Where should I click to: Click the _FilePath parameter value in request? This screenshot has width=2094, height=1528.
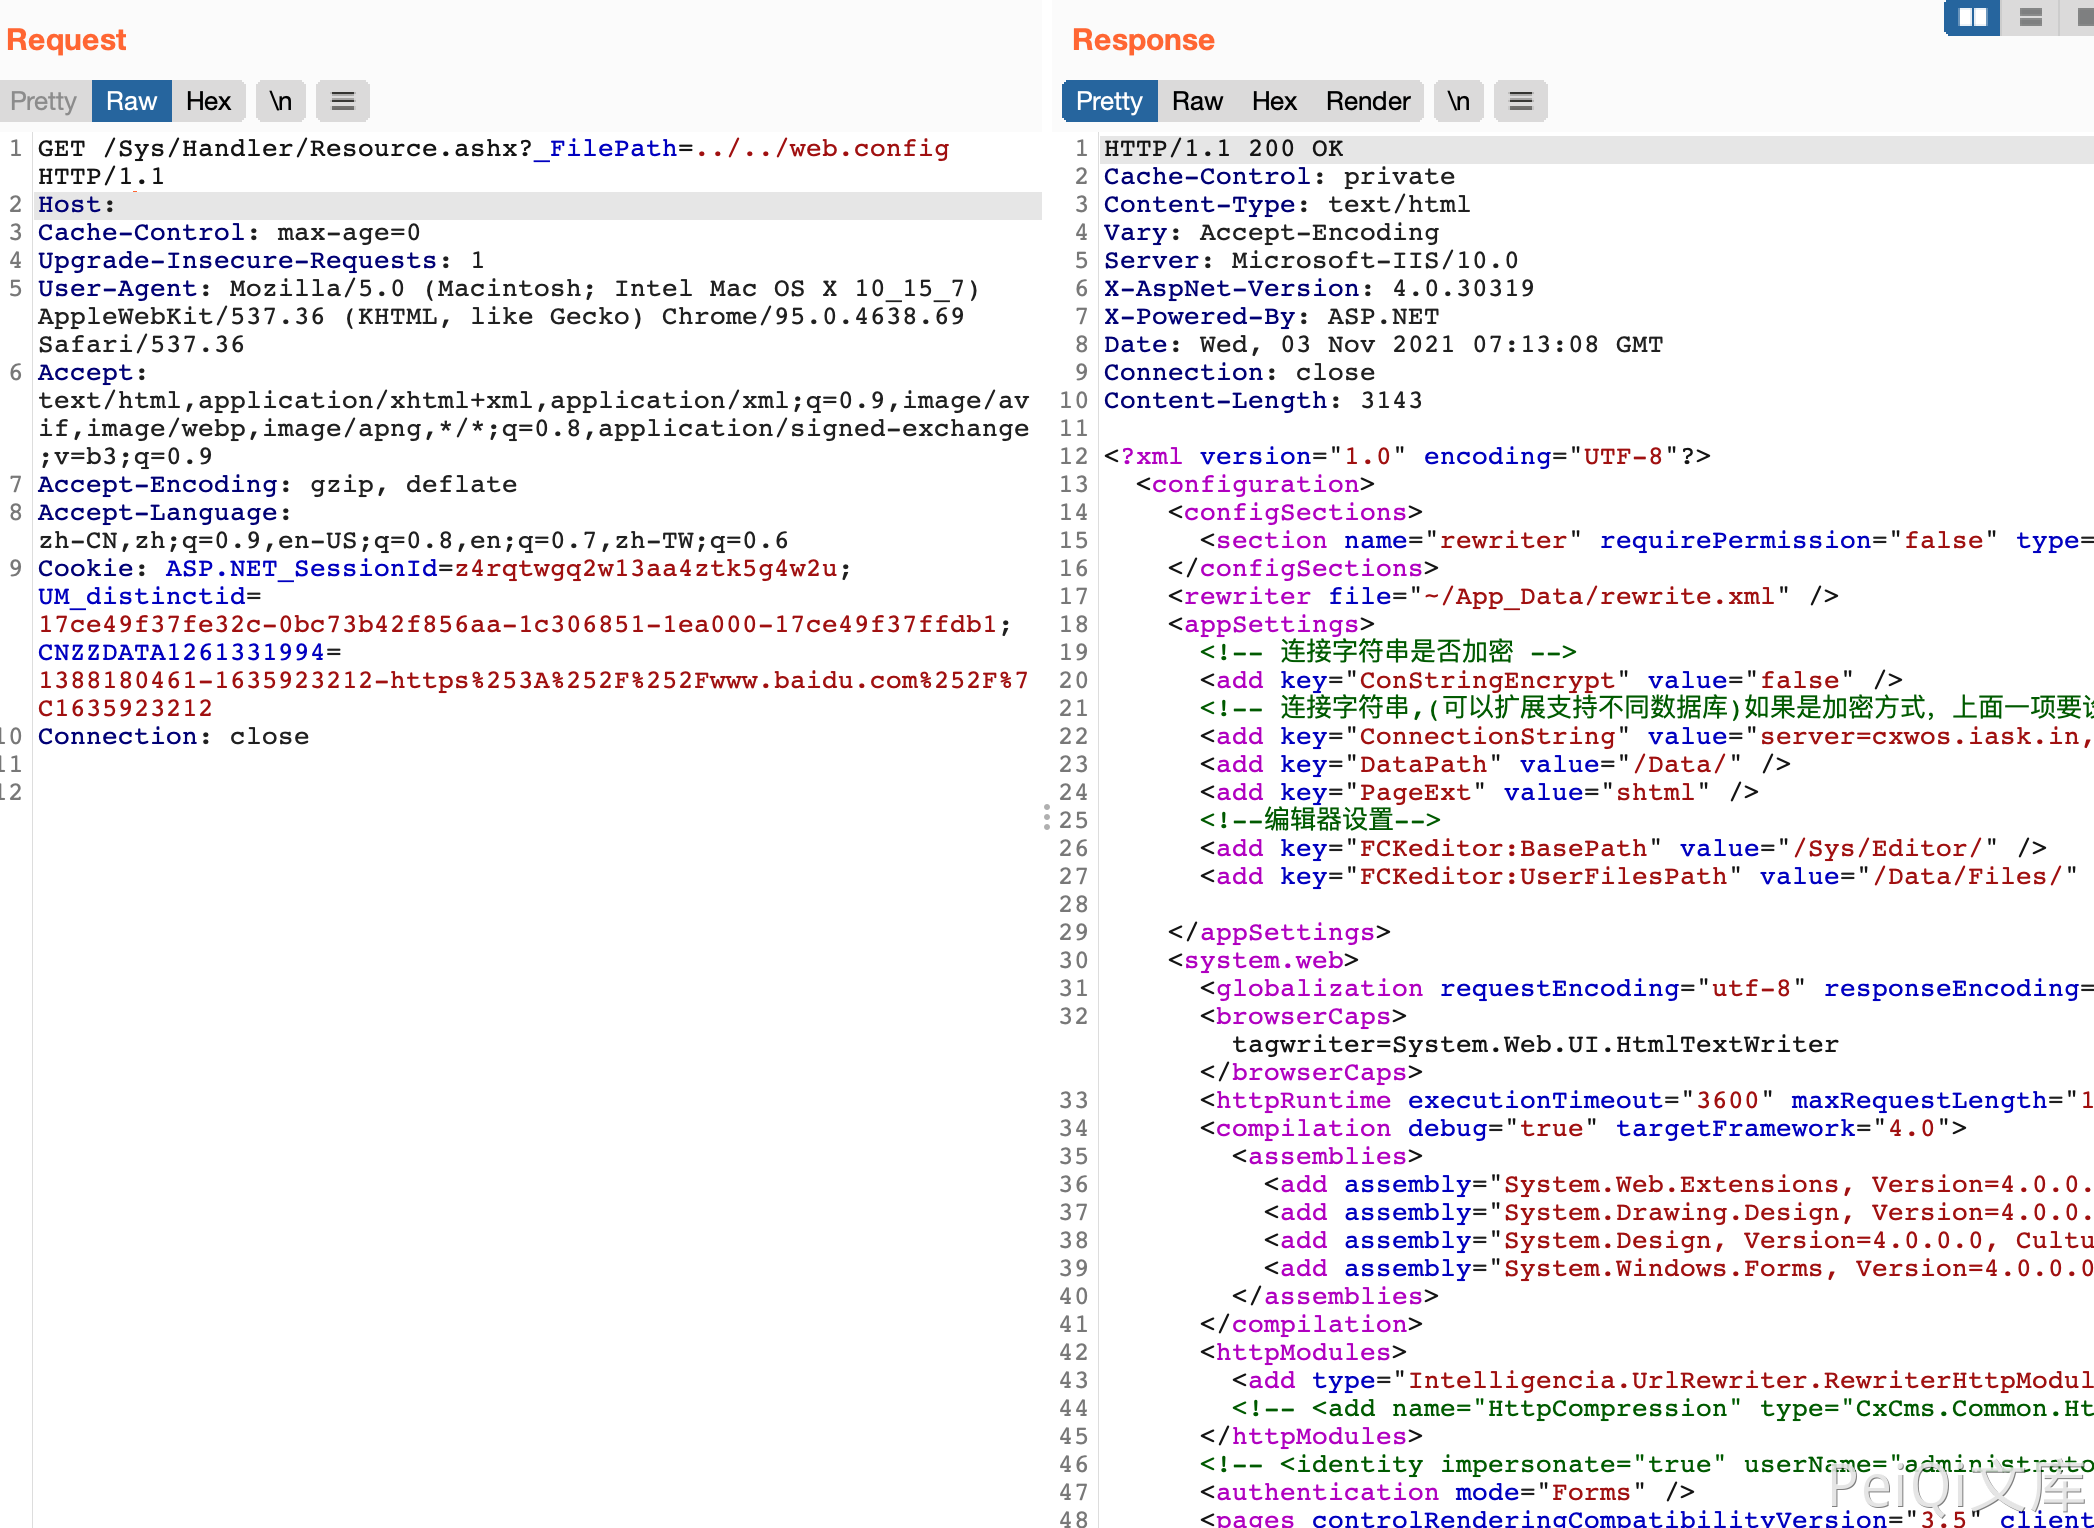(x=822, y=149)
